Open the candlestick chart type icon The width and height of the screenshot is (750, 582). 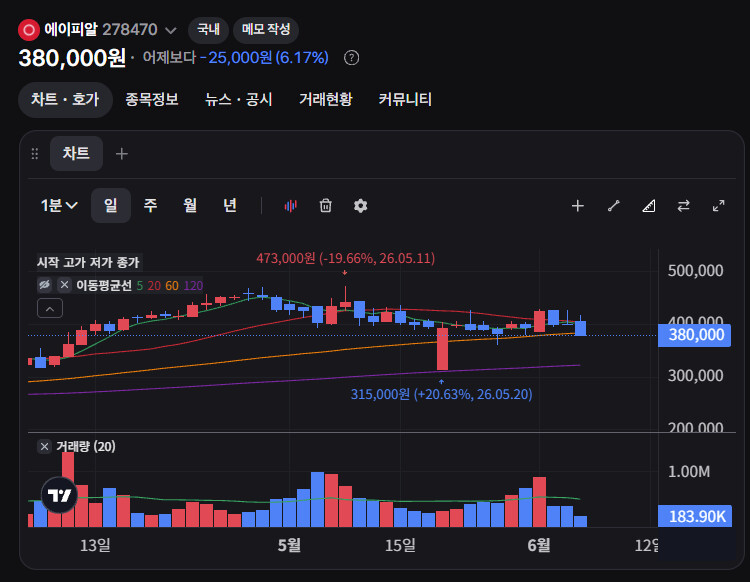pyautogui.click(x=290, y=206)
